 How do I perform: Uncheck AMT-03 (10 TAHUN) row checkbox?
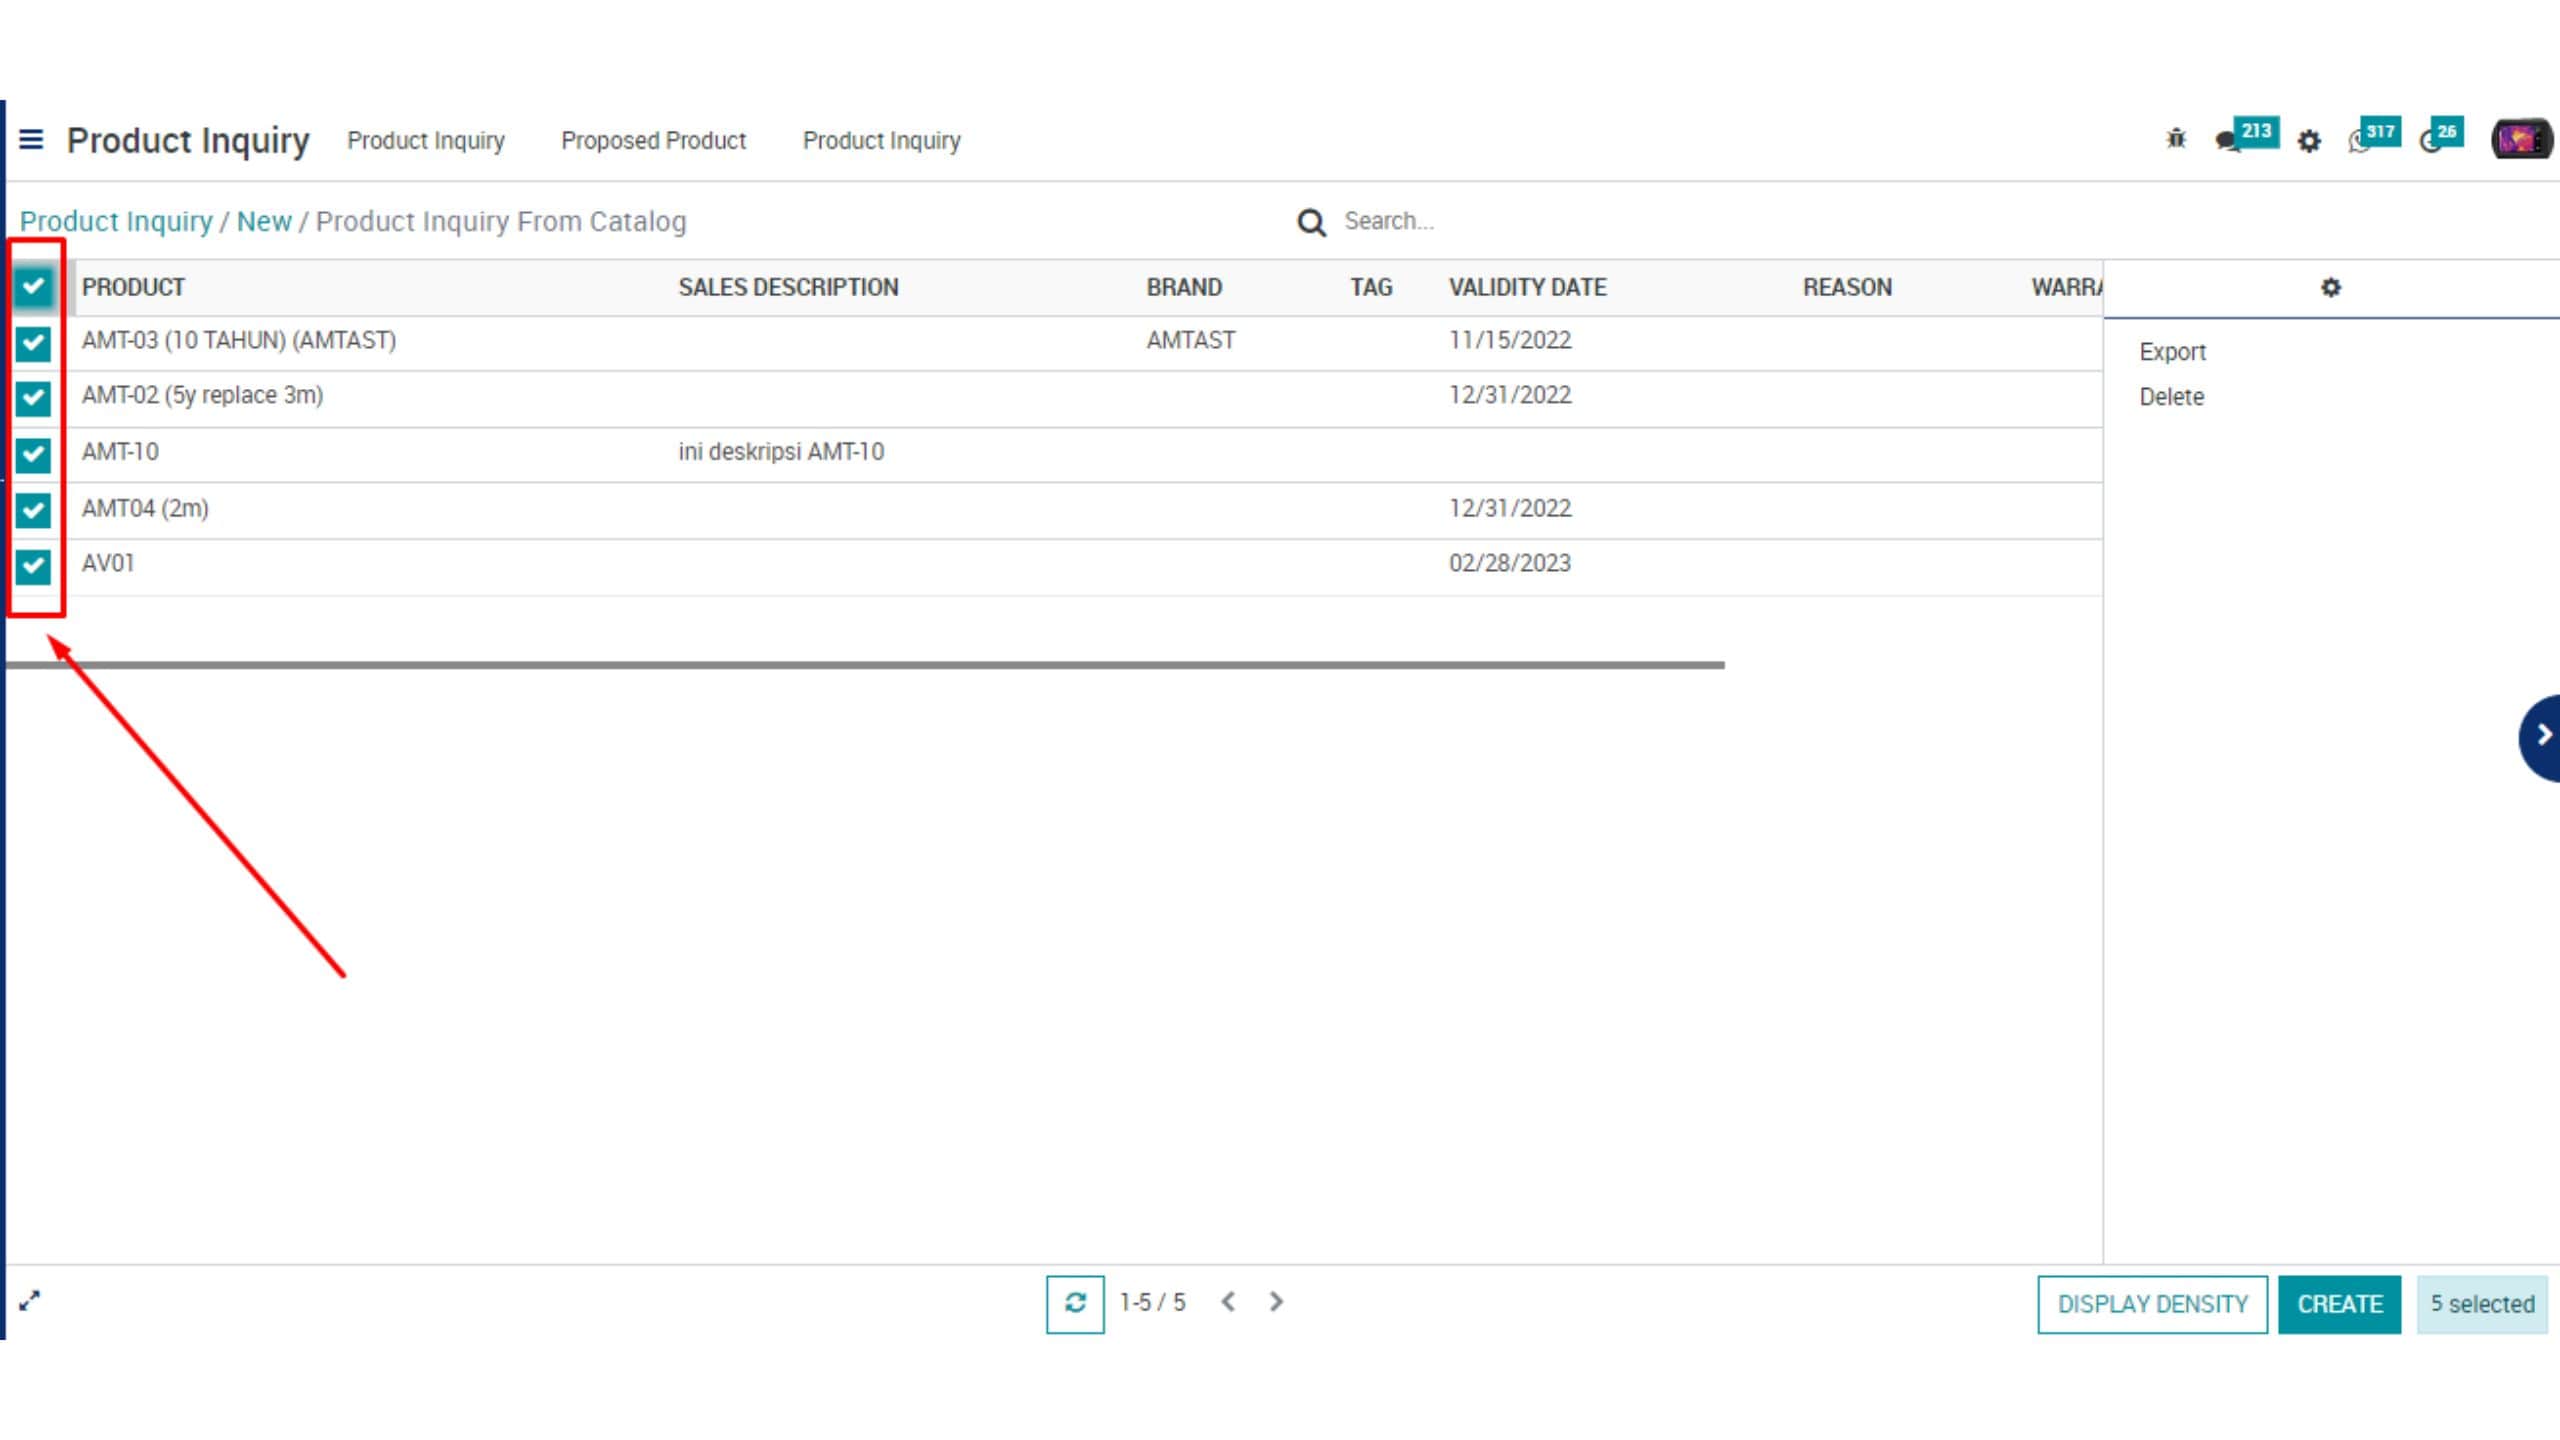[x=33, y=343]
